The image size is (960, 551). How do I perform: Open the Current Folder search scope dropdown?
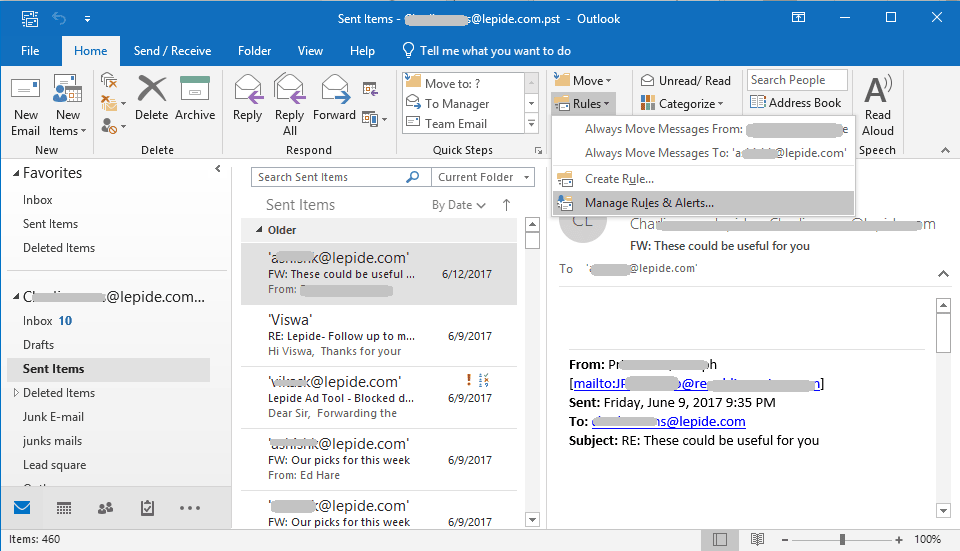pyautogui.click(x=483, y=177)
